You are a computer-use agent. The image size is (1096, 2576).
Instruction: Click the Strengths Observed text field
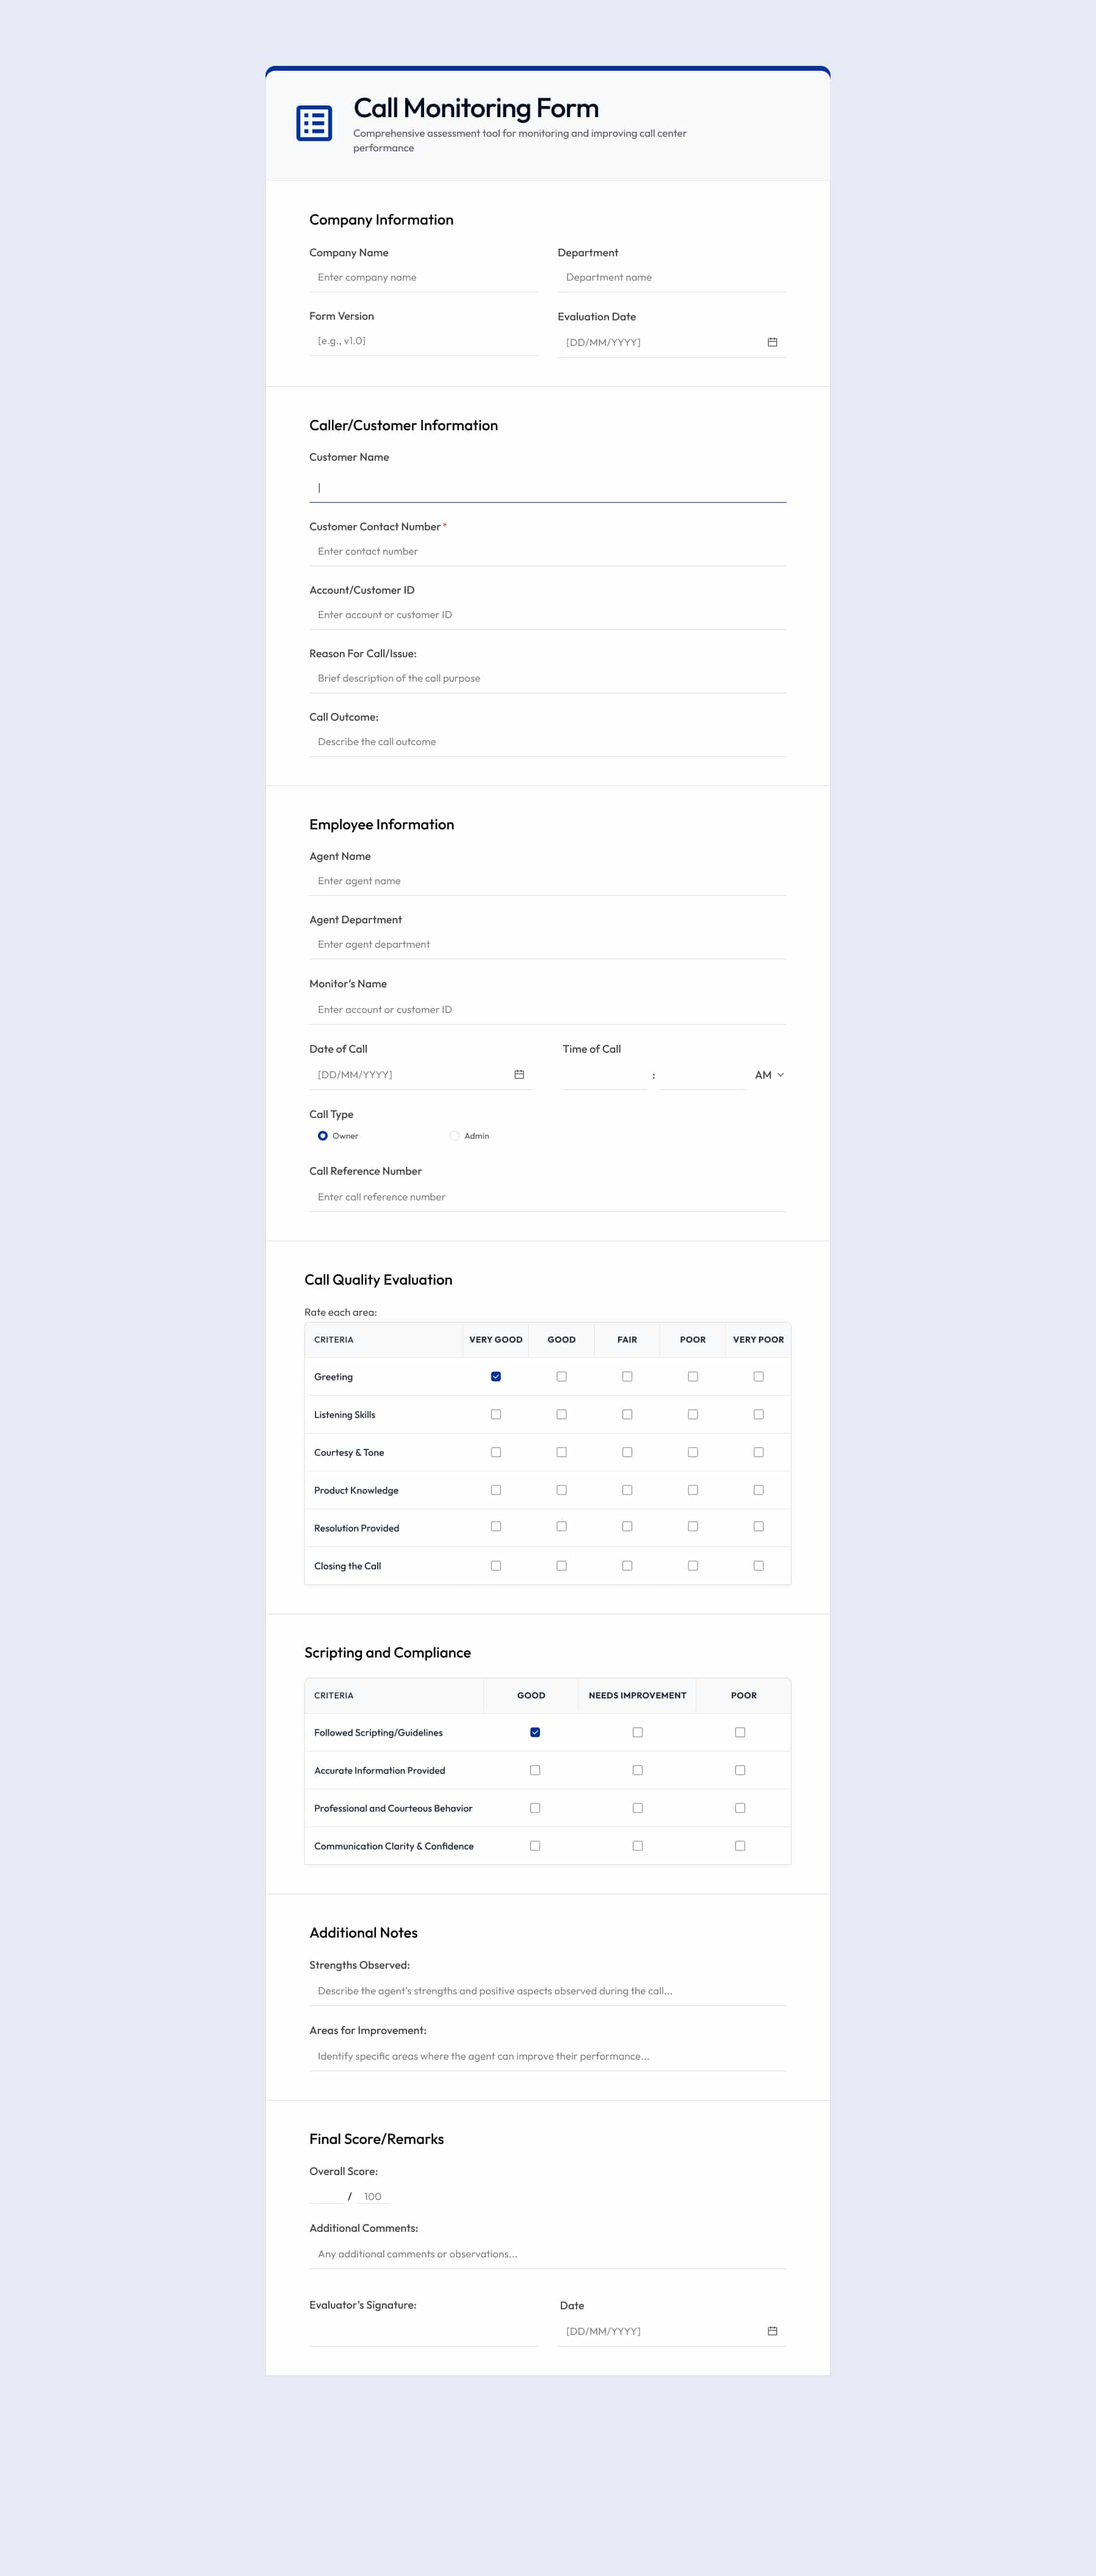point(547,1991)
